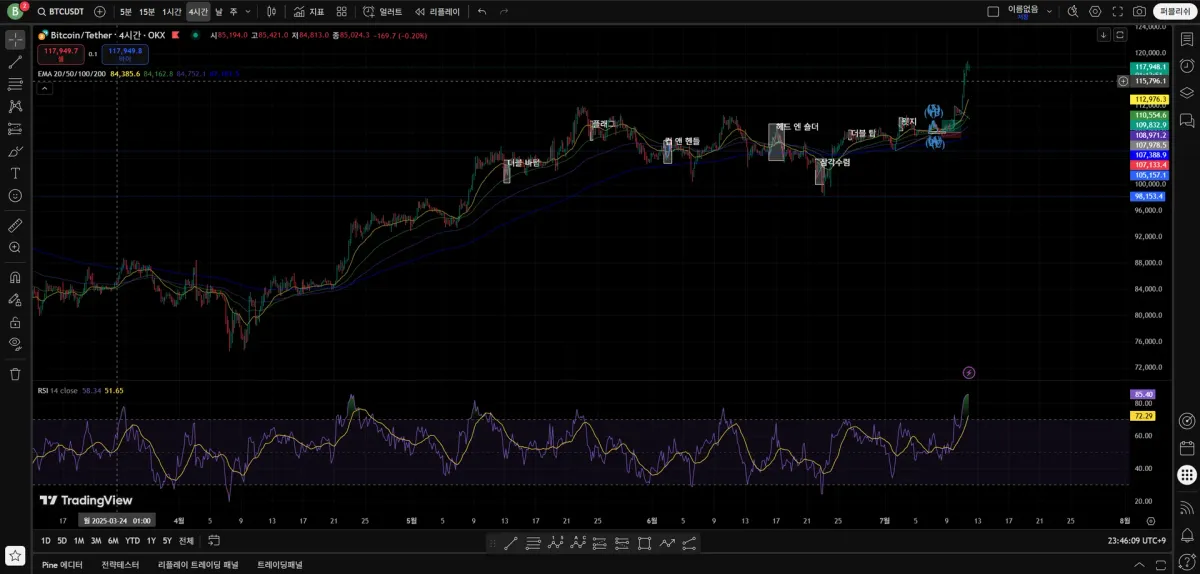1200x574 pixels.
Task: Select the trend line drawing tool
Action: (15, 62)
